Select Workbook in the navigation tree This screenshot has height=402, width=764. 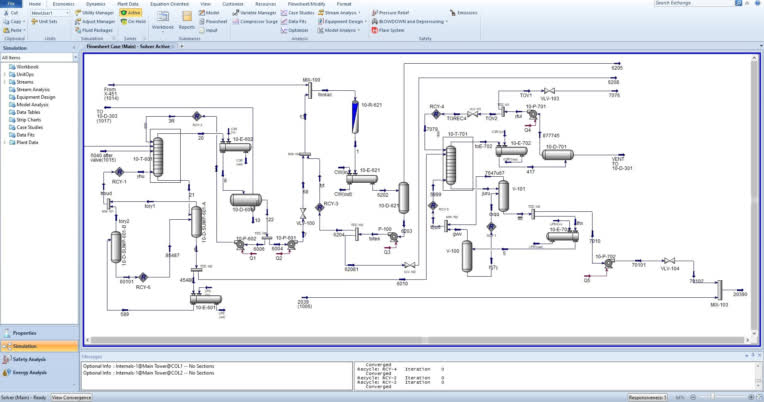coord(27,67)
